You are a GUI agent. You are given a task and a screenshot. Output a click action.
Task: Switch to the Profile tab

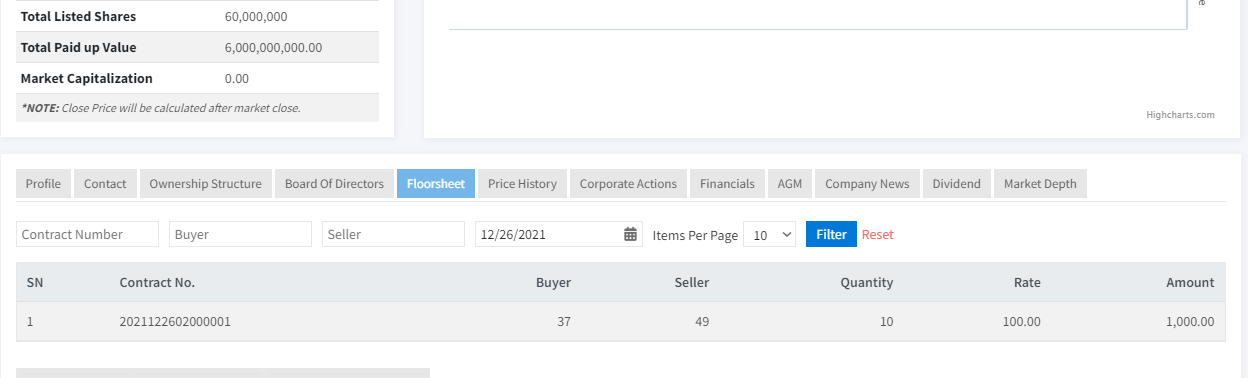(43, 184)
